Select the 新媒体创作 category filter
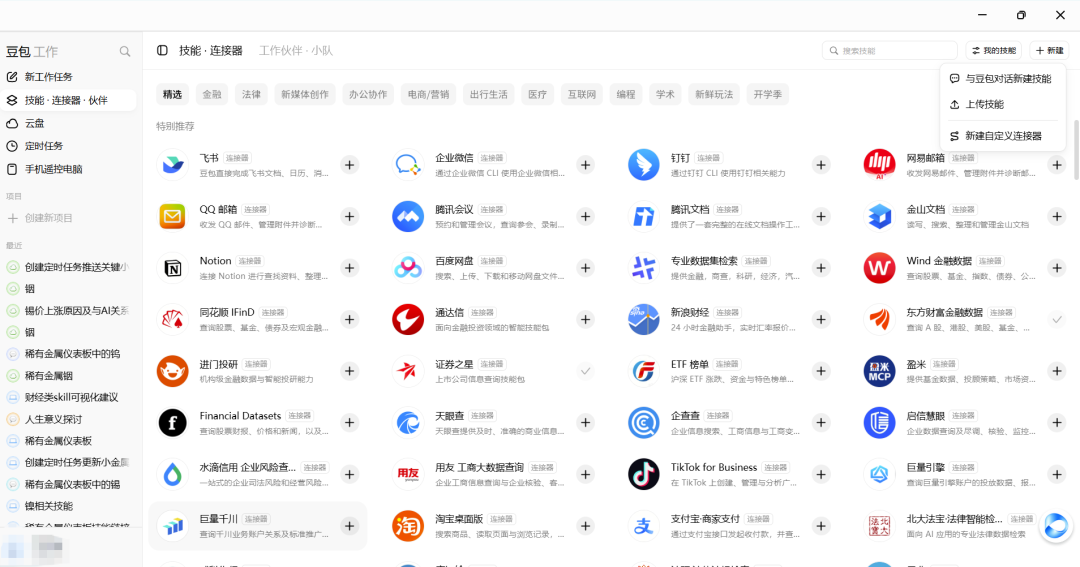Image resolution: width=1080 pixels, height=567 pixels. [305, 94]
